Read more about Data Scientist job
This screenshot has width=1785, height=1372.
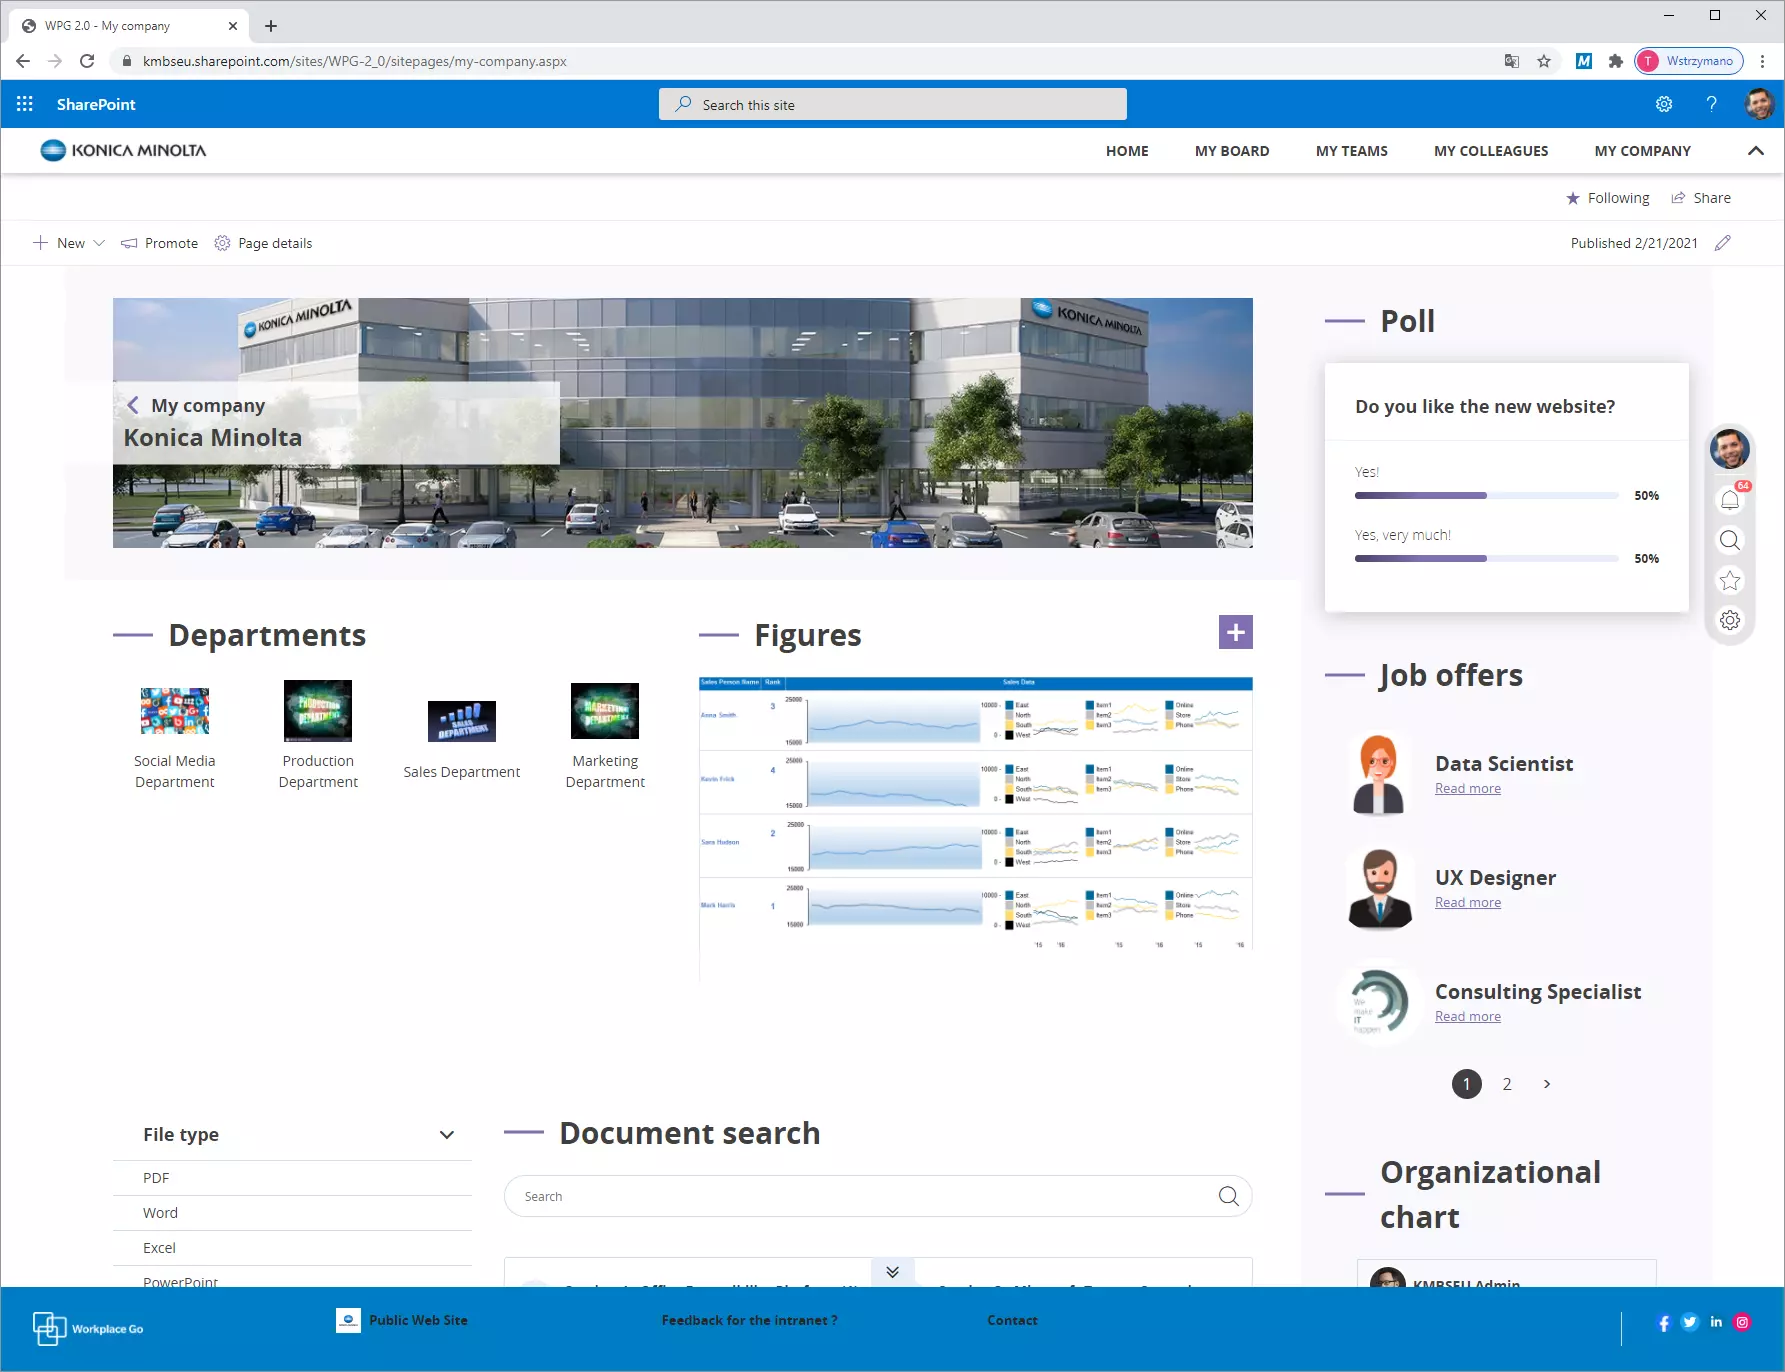point(1468,789)
